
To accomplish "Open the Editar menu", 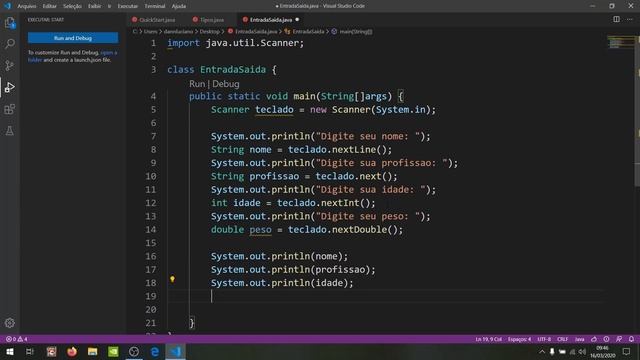I will 49,6.
